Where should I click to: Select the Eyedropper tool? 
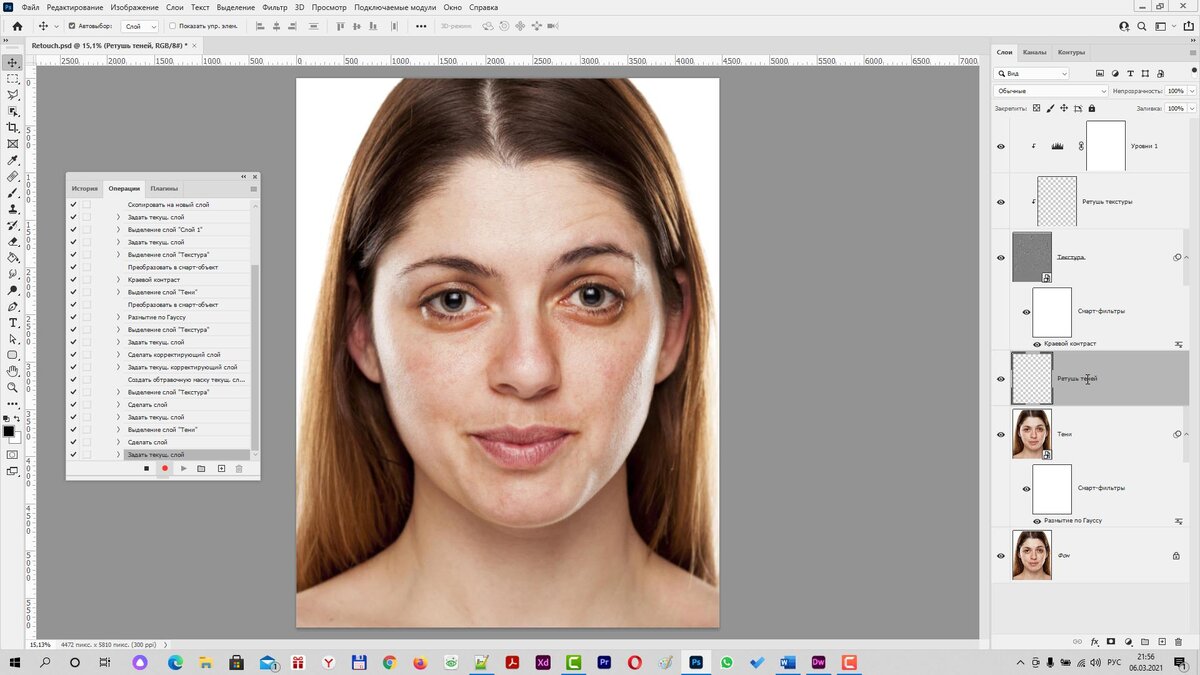click(x=13, y=160)
